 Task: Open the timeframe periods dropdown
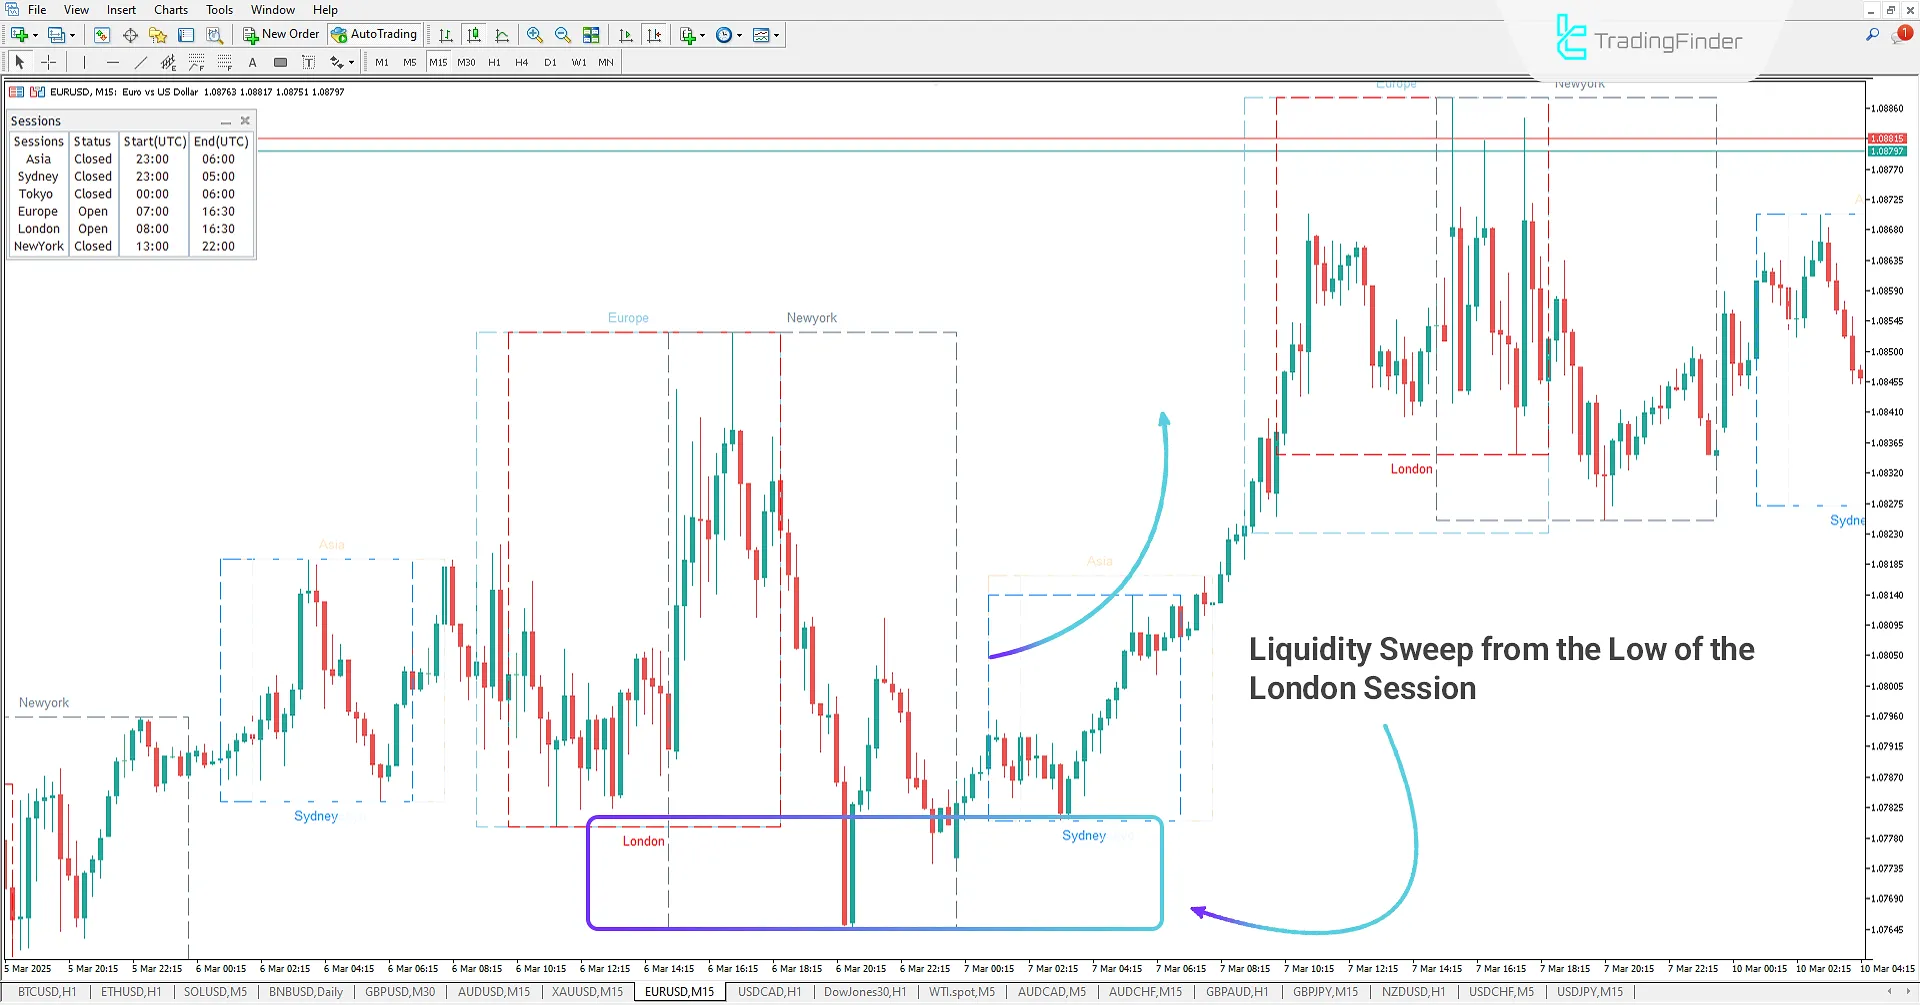(x=740, y=34)
